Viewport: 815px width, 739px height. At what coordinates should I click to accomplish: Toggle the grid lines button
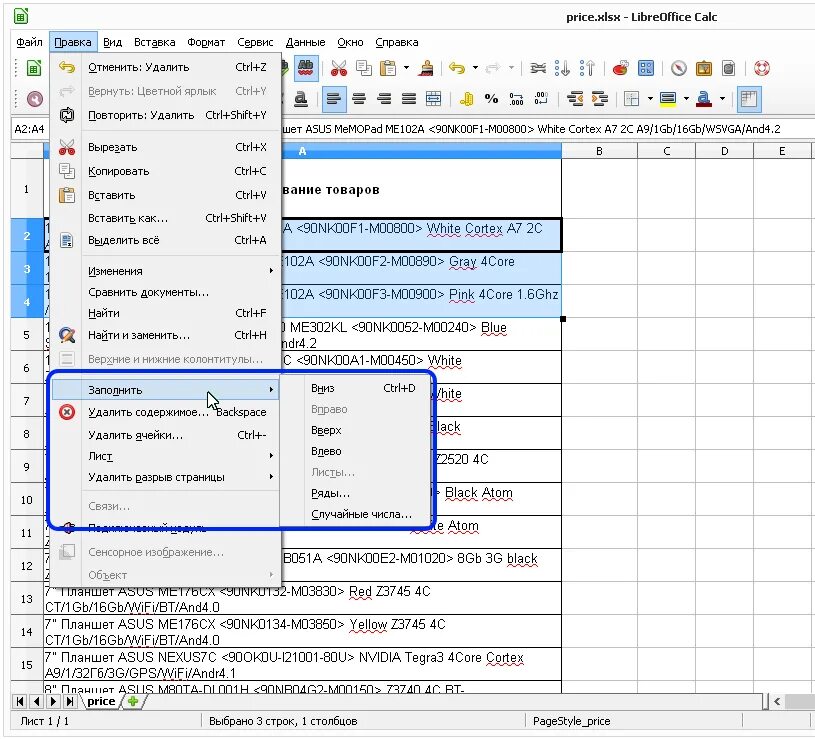pyautogui.click(x=749, y=99)
